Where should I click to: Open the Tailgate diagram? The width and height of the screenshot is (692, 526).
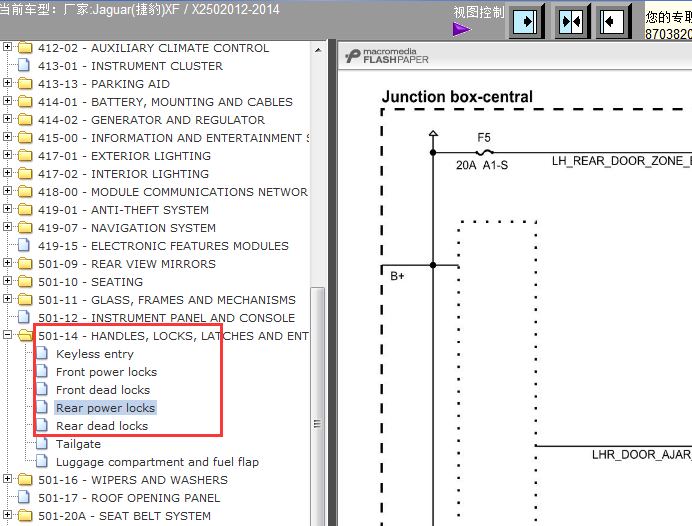click(78, 444)
